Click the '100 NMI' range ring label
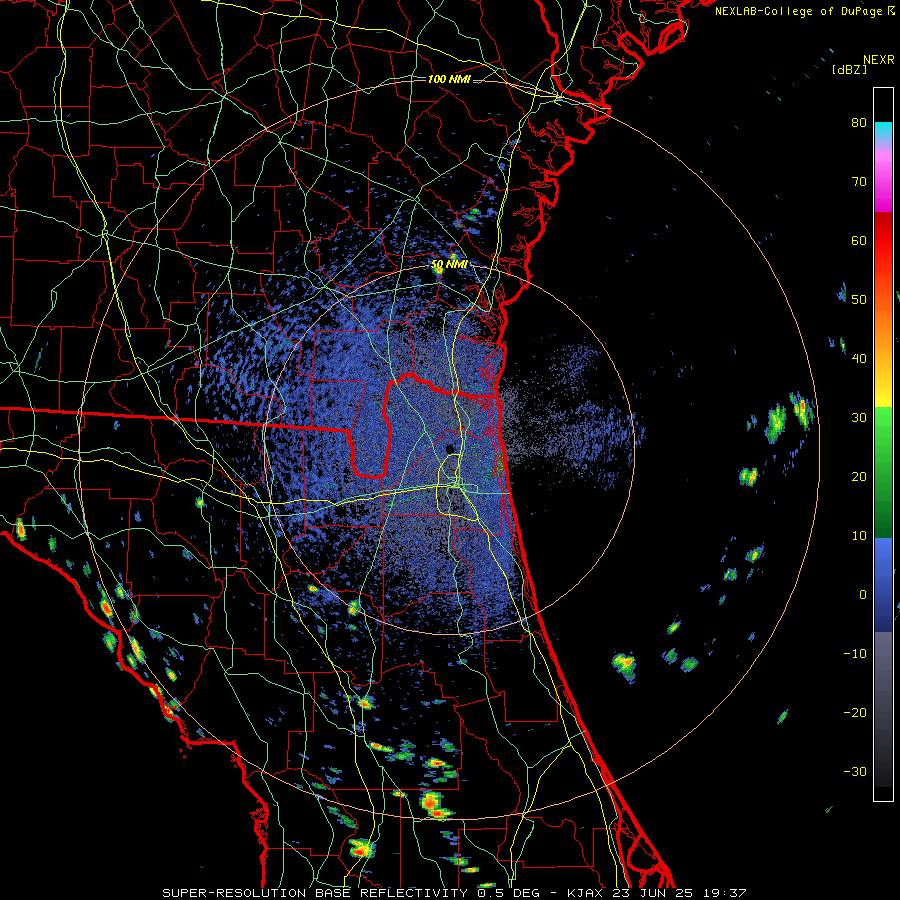The width and height of the screenshot is (900, 900). [x=449, y=79]
